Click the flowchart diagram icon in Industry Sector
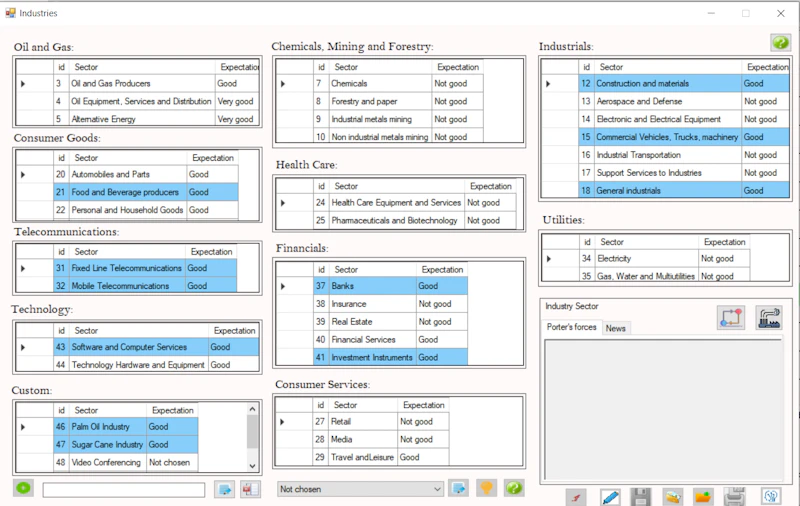 (x=731, y=317)
